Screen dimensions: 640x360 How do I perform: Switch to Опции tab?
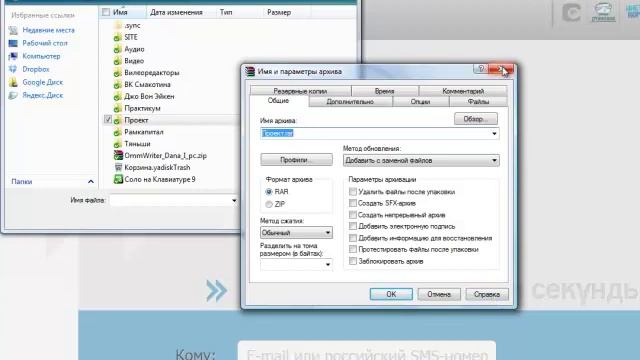pyautogui.click(x=420, y=102)
